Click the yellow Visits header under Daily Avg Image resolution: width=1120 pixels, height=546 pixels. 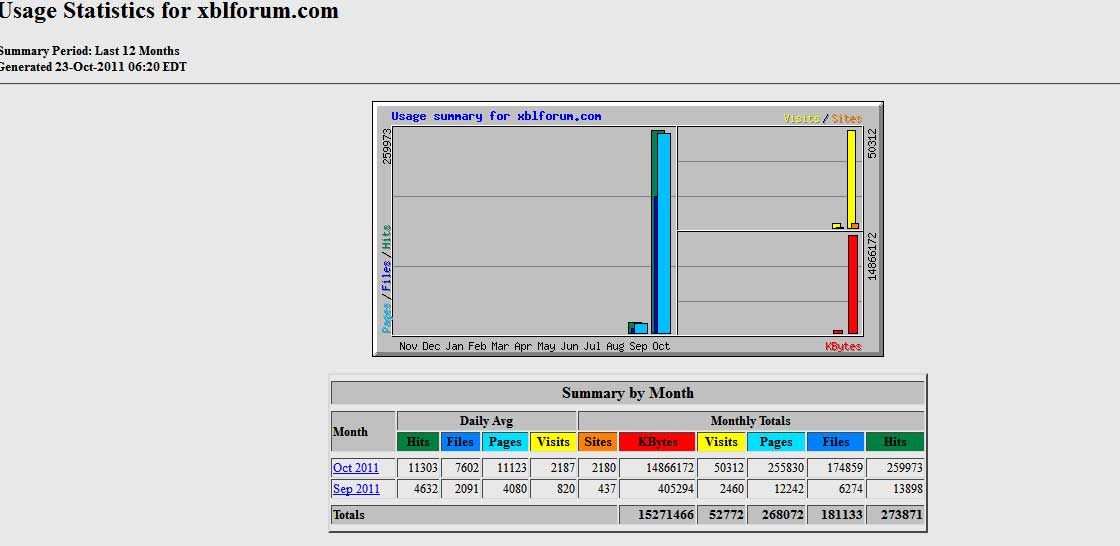[553, 441]
